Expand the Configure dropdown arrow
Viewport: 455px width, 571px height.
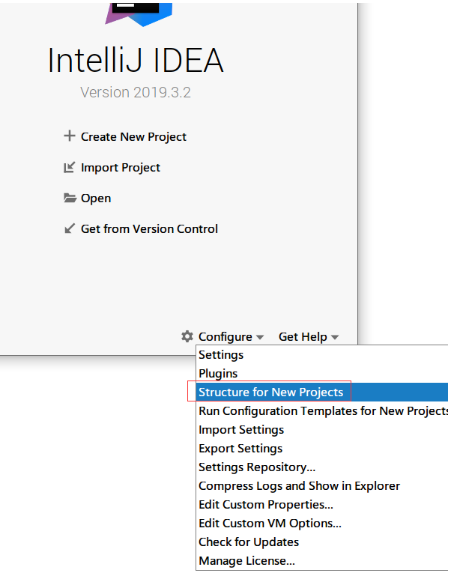click(x=260, y=337)
